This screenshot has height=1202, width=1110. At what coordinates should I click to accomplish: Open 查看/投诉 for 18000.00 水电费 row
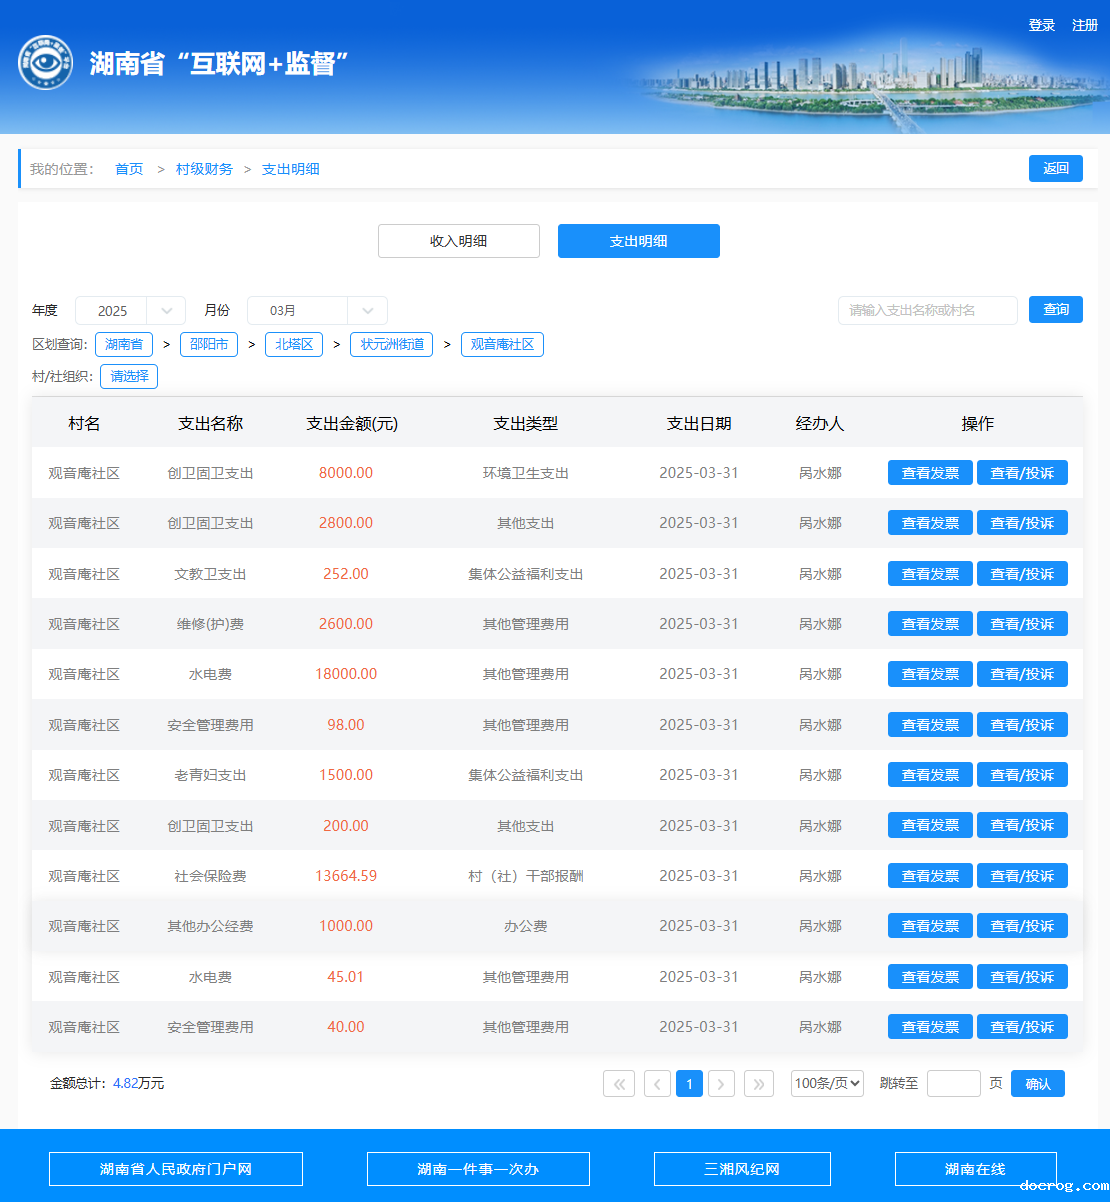click(1021, 674)
